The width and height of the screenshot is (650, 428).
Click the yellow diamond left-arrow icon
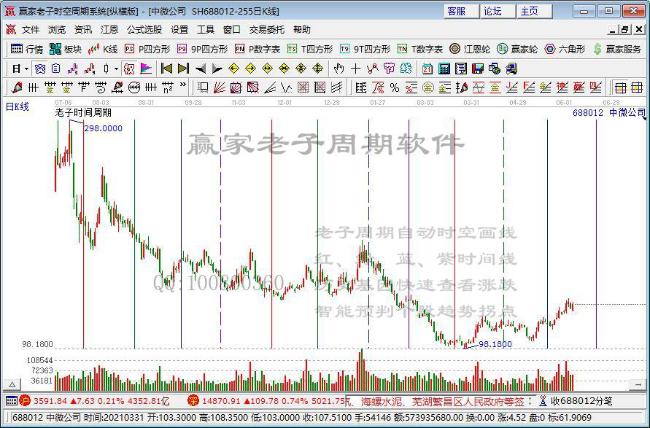234,68
